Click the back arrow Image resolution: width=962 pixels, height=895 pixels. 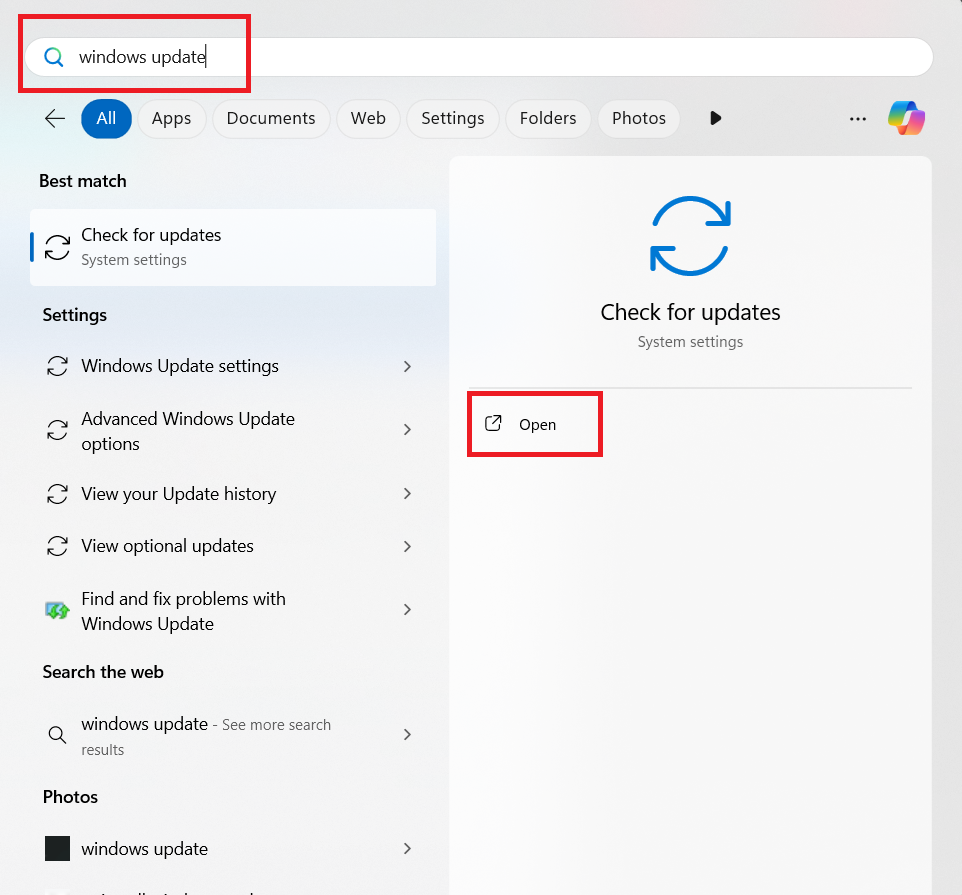[x=54, y=118]
